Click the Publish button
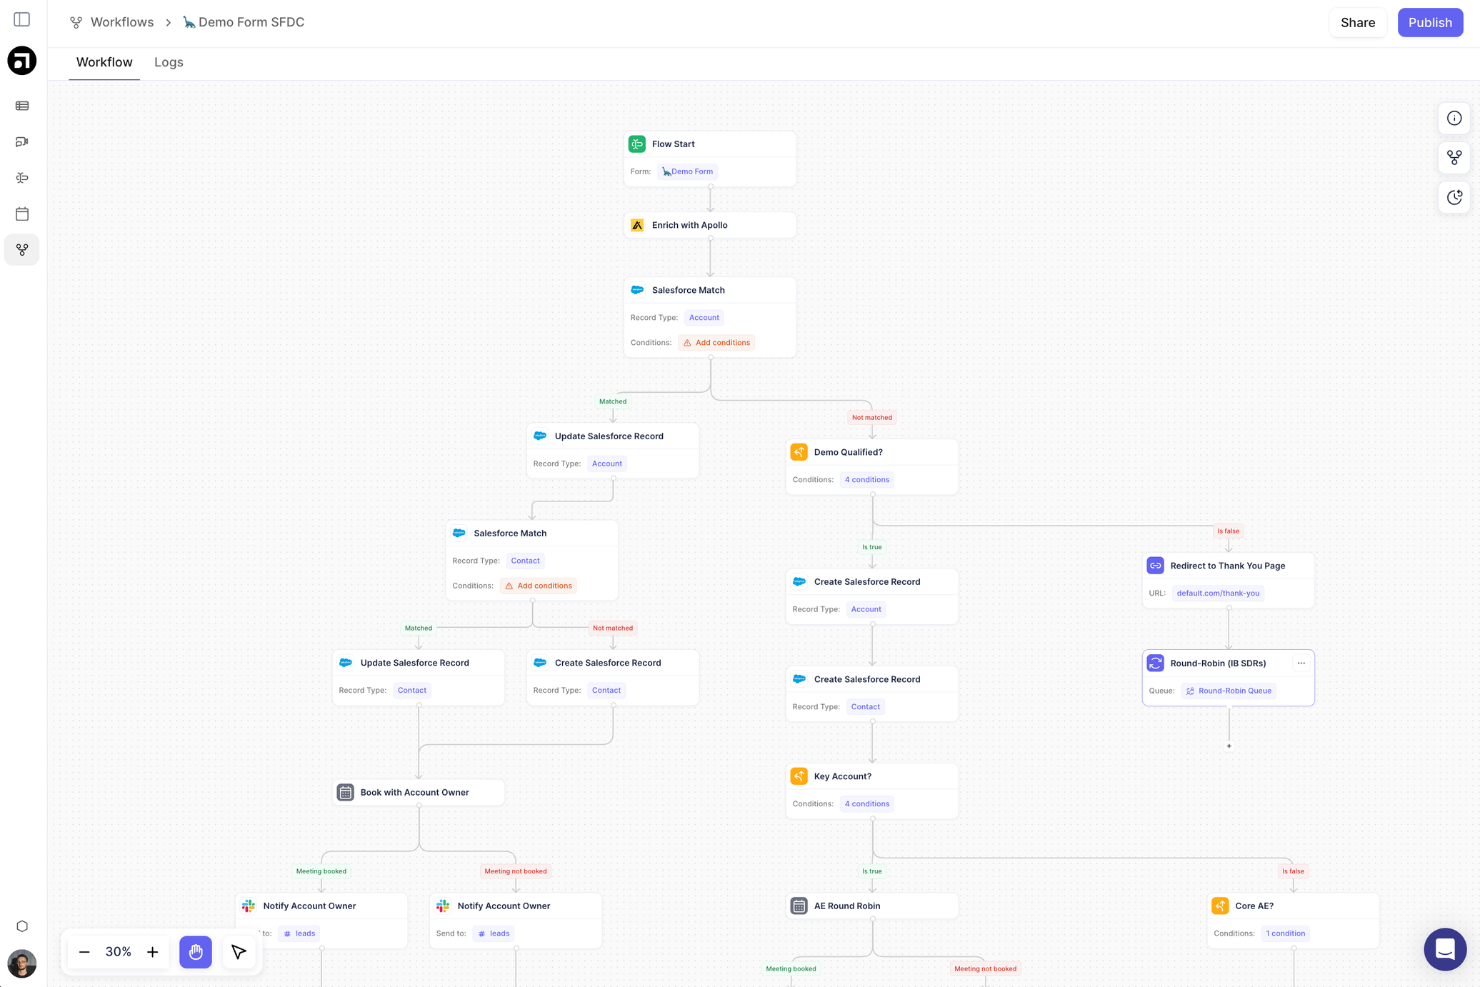The height and width of the screenshot is (987, 1480). (x=1430, y=22)
